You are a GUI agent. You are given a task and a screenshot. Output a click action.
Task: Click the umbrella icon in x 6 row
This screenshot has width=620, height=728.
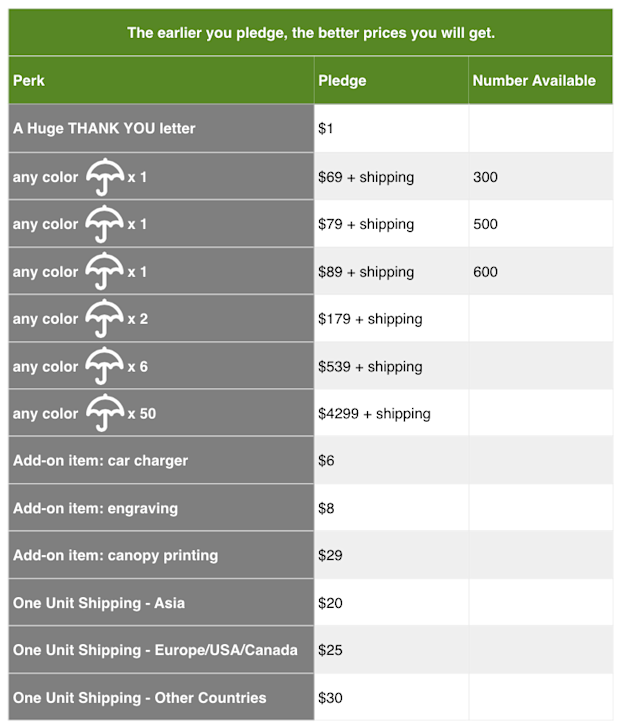[105, 366]
